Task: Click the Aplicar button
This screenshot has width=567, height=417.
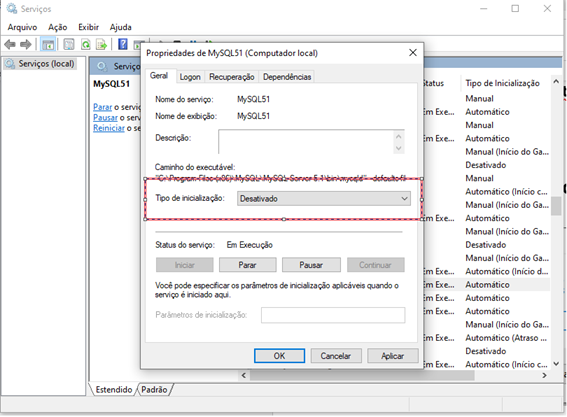Action: (x=393, y=356)
